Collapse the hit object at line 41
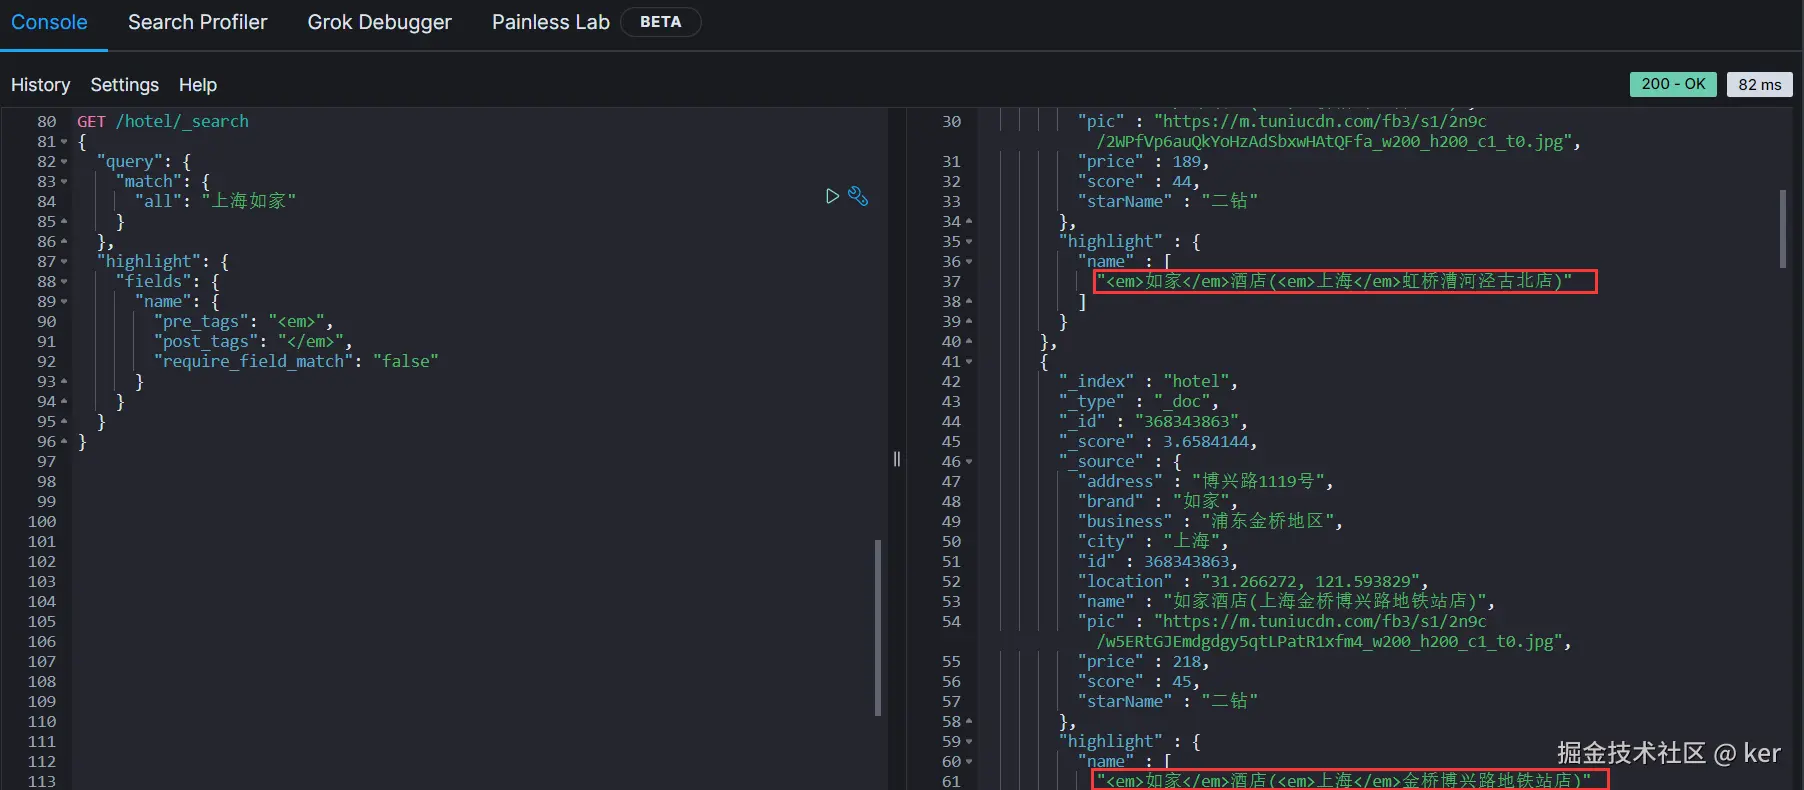This screenshot has width=1804, height=790. pos(968,362)
